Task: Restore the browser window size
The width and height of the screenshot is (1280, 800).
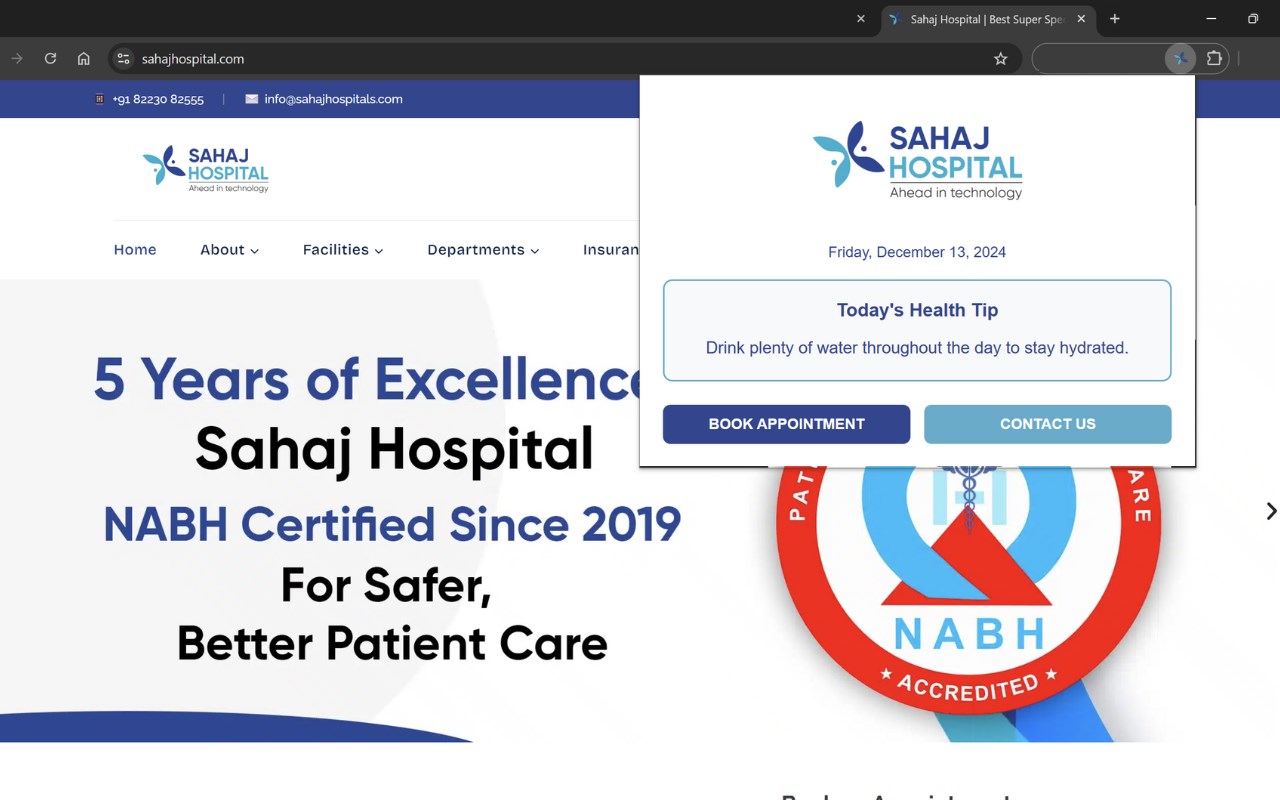Action: 1253,19
